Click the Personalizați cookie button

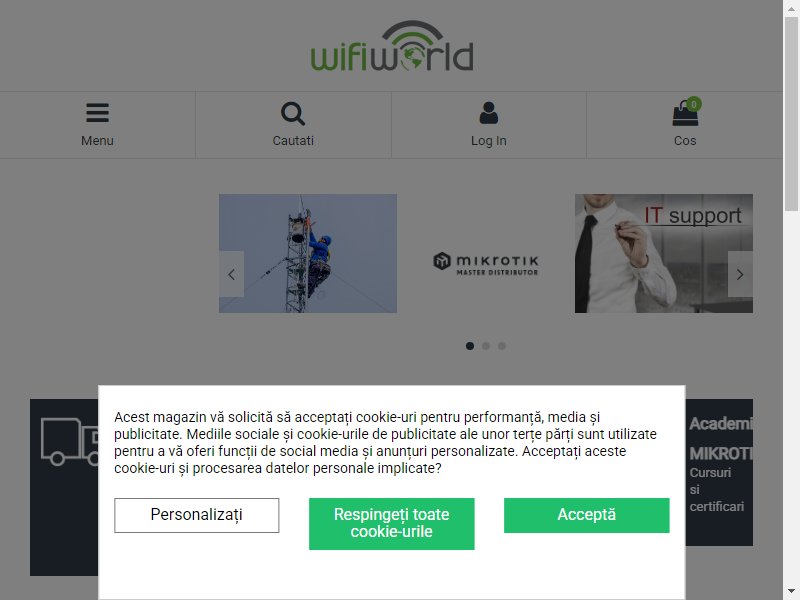coord(196,515)
